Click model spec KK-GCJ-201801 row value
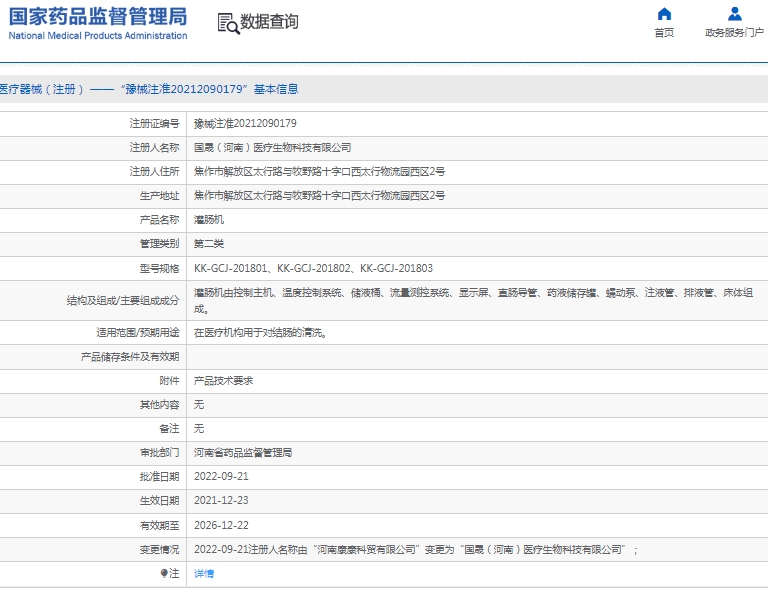The image size is (768, 592). point(313,268)
